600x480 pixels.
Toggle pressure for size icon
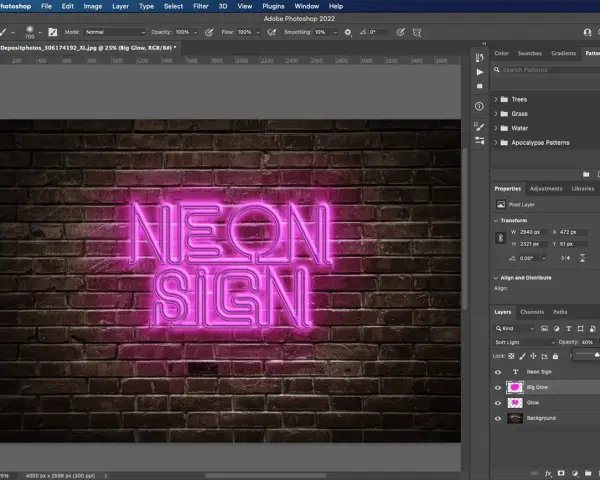point(400,33)
